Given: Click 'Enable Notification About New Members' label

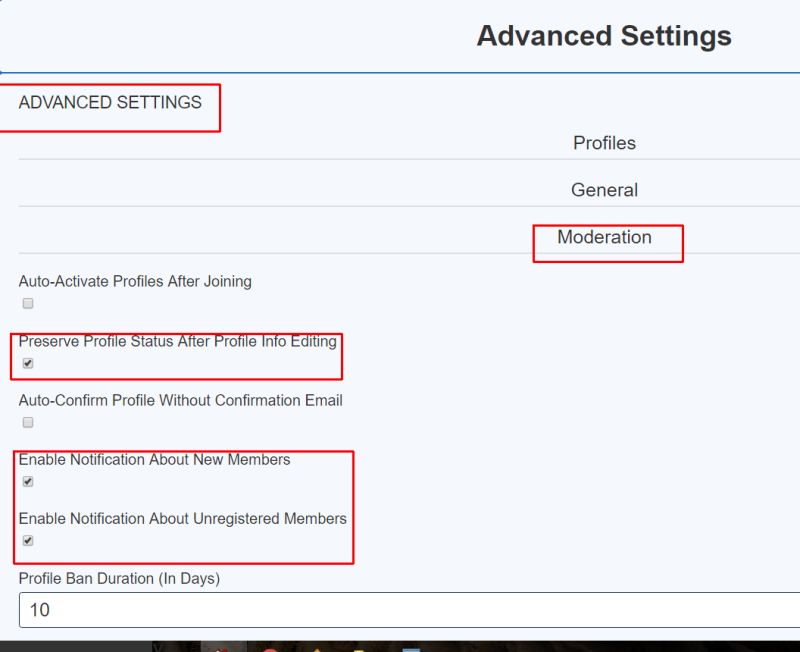Looking at the screenshot, I should (154, 459).
